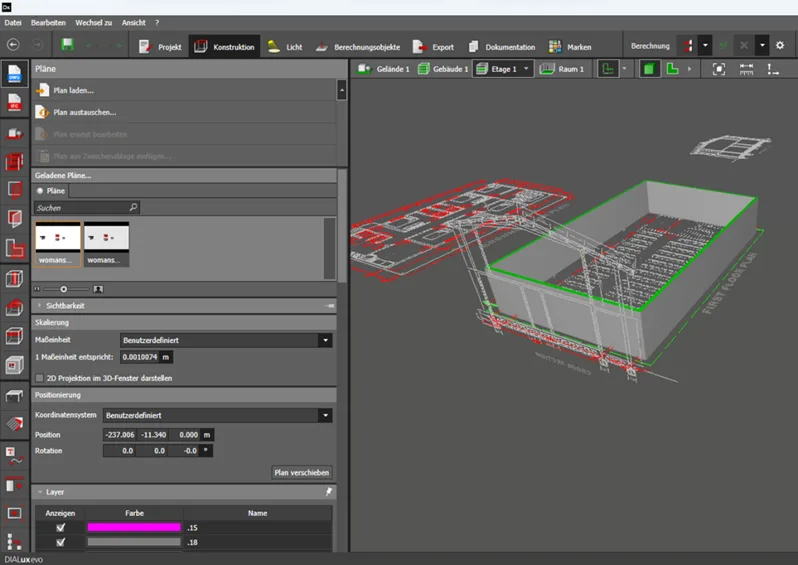Click the fit-to-view zoom icon
798x565 pixels.
[719, 69]
